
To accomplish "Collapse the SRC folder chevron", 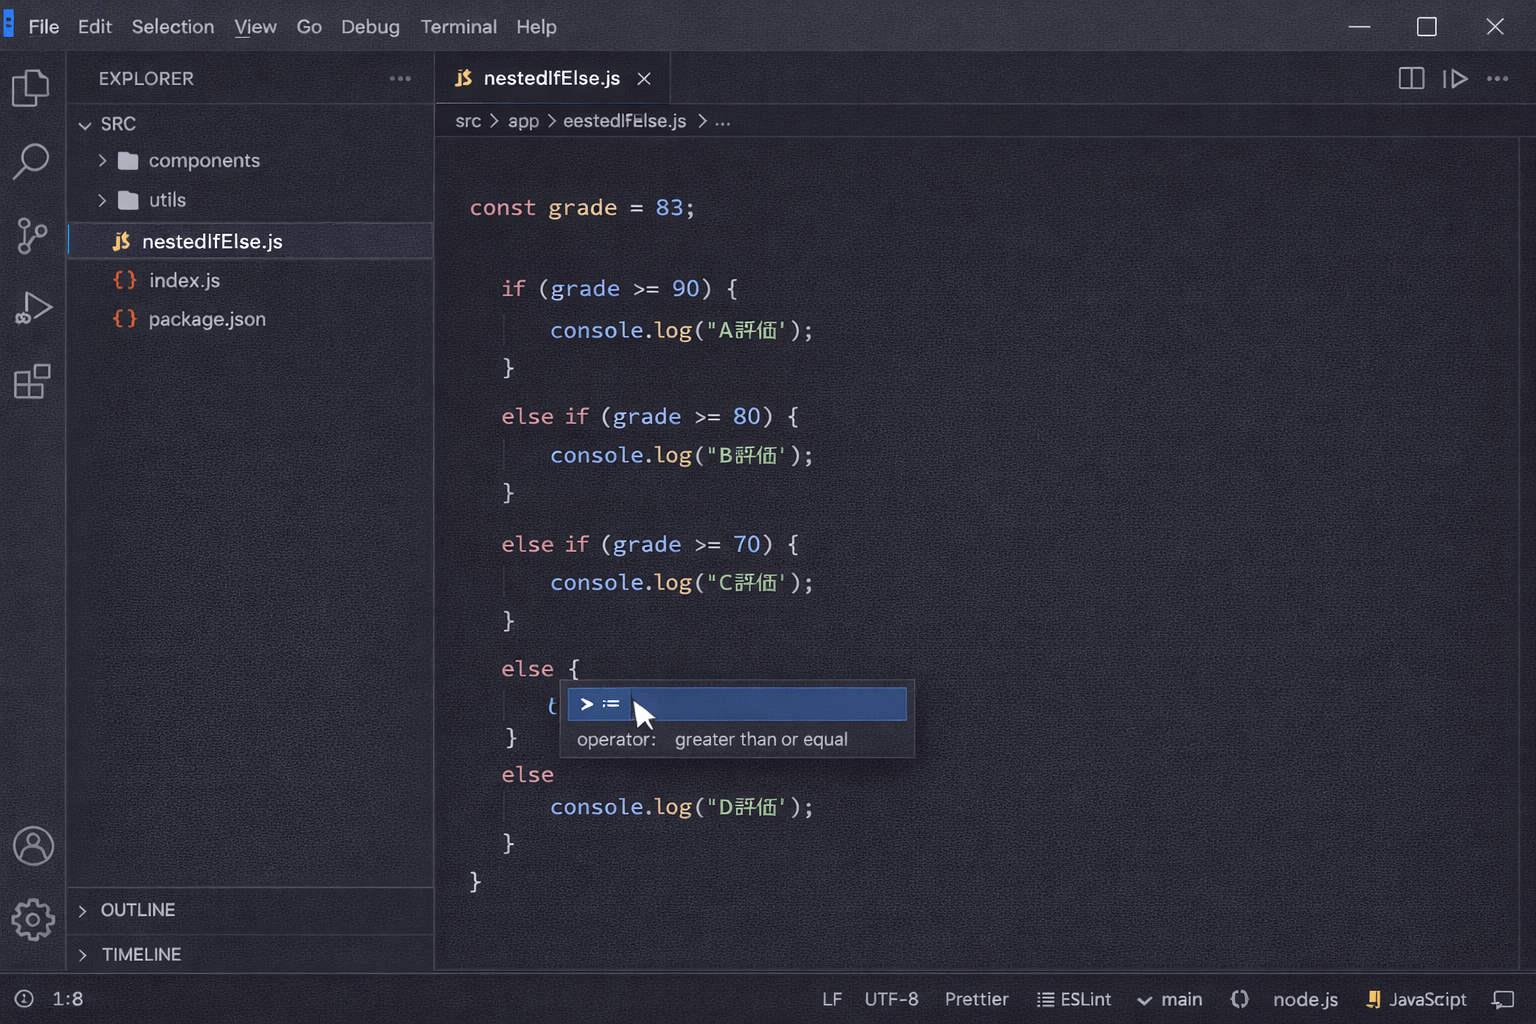I will [85, 124].
